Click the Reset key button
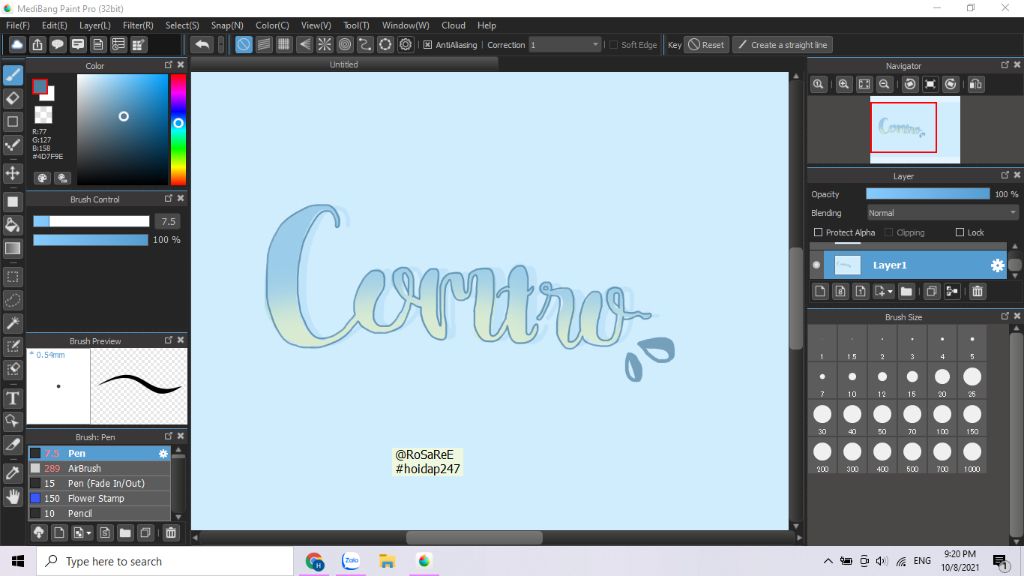The width and height of the screenshot is (1024, 576). (706, 44)
